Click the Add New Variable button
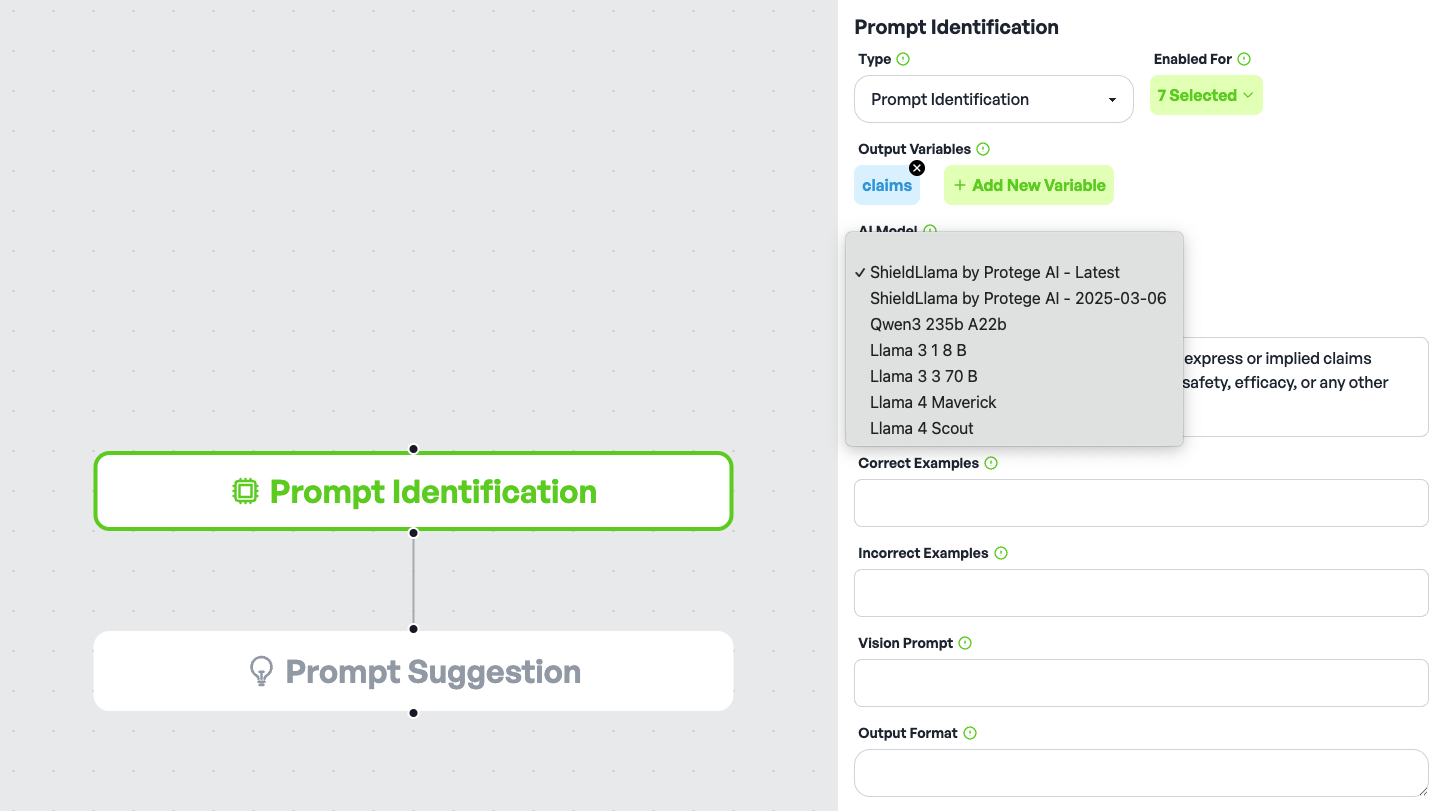The image size is (1442, 811). [x=1028, y=185]
